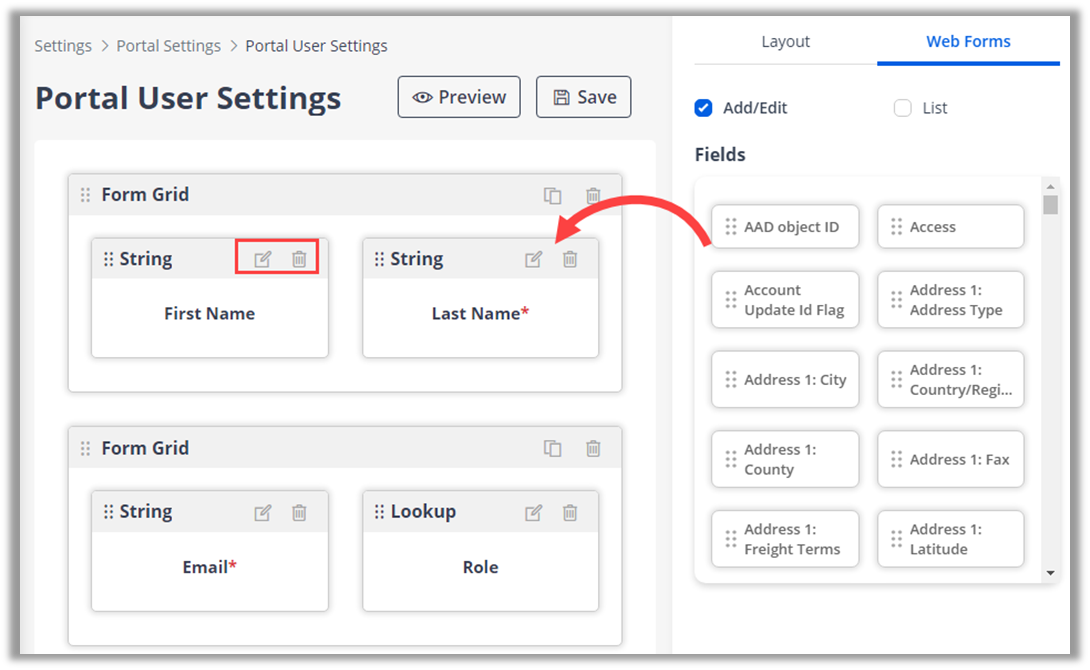Viewport: 1090px width, 670px height.
Task: Duplicate the top Form Grid
Action: [x=552, y=195]
